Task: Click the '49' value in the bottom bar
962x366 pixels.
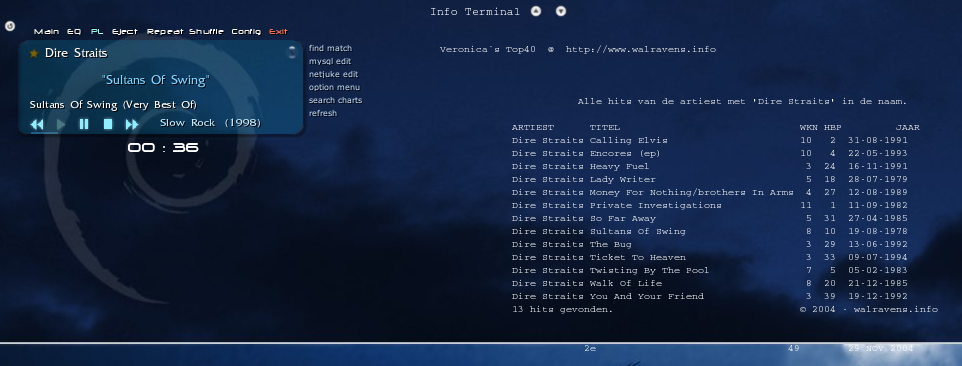Action: click(794, 348)
